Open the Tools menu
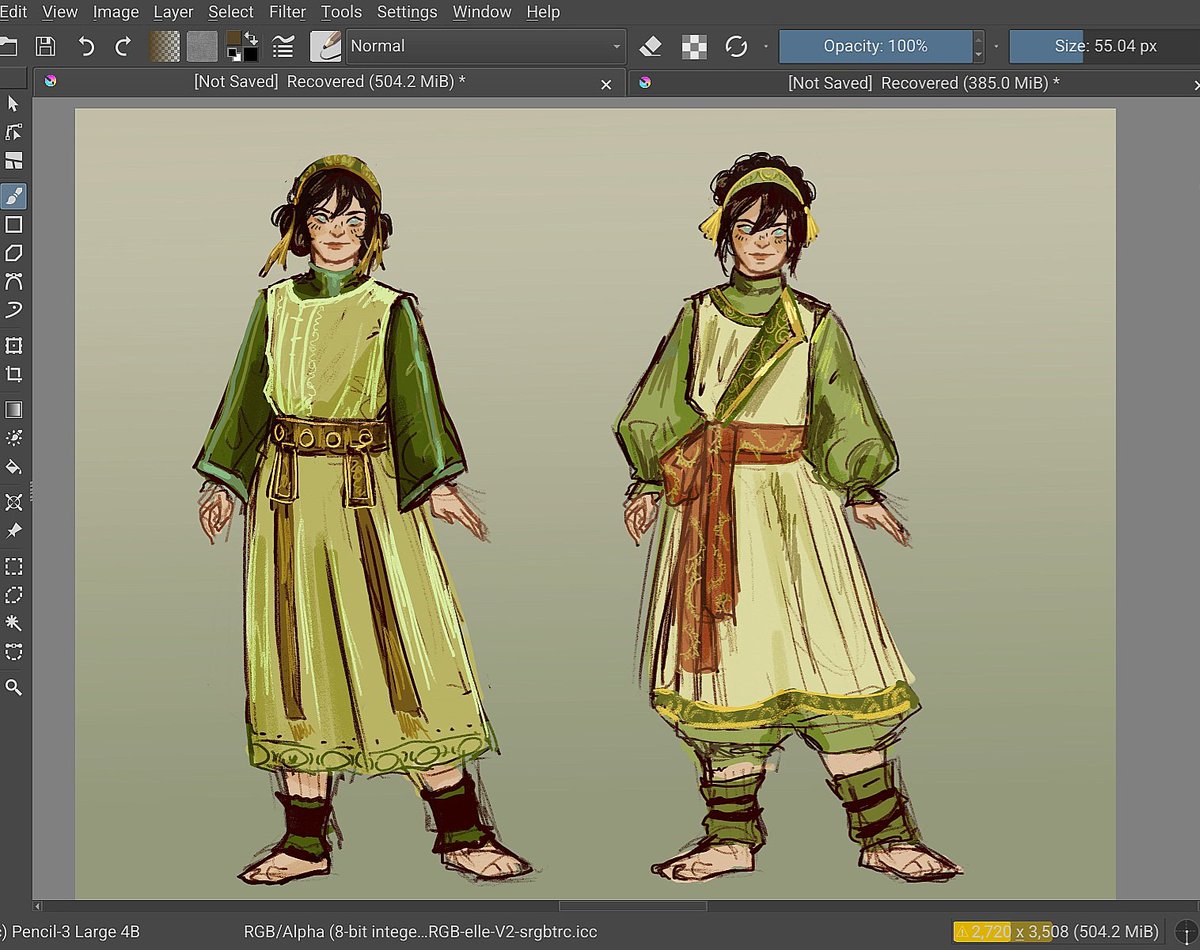The width and height of the screenshot is (1200, 950). [342, 12]
